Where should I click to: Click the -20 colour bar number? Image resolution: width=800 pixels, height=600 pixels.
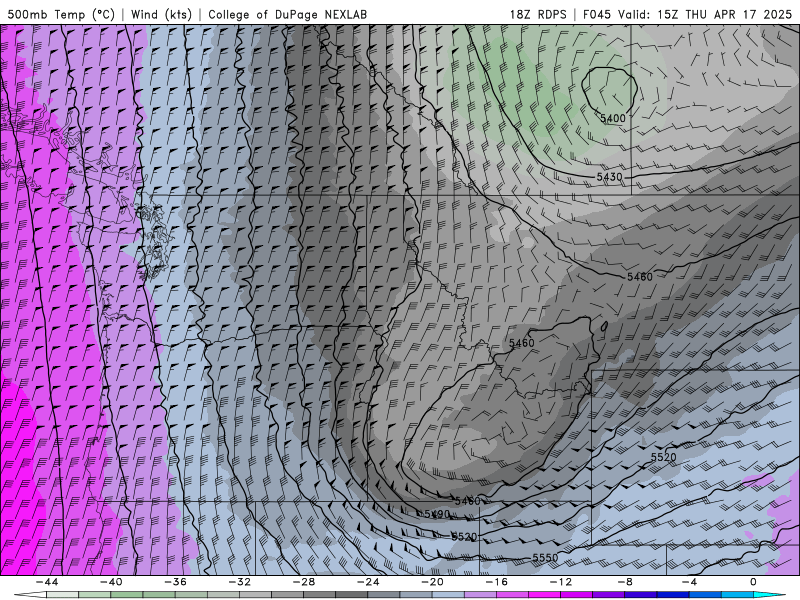coord(432,582)
